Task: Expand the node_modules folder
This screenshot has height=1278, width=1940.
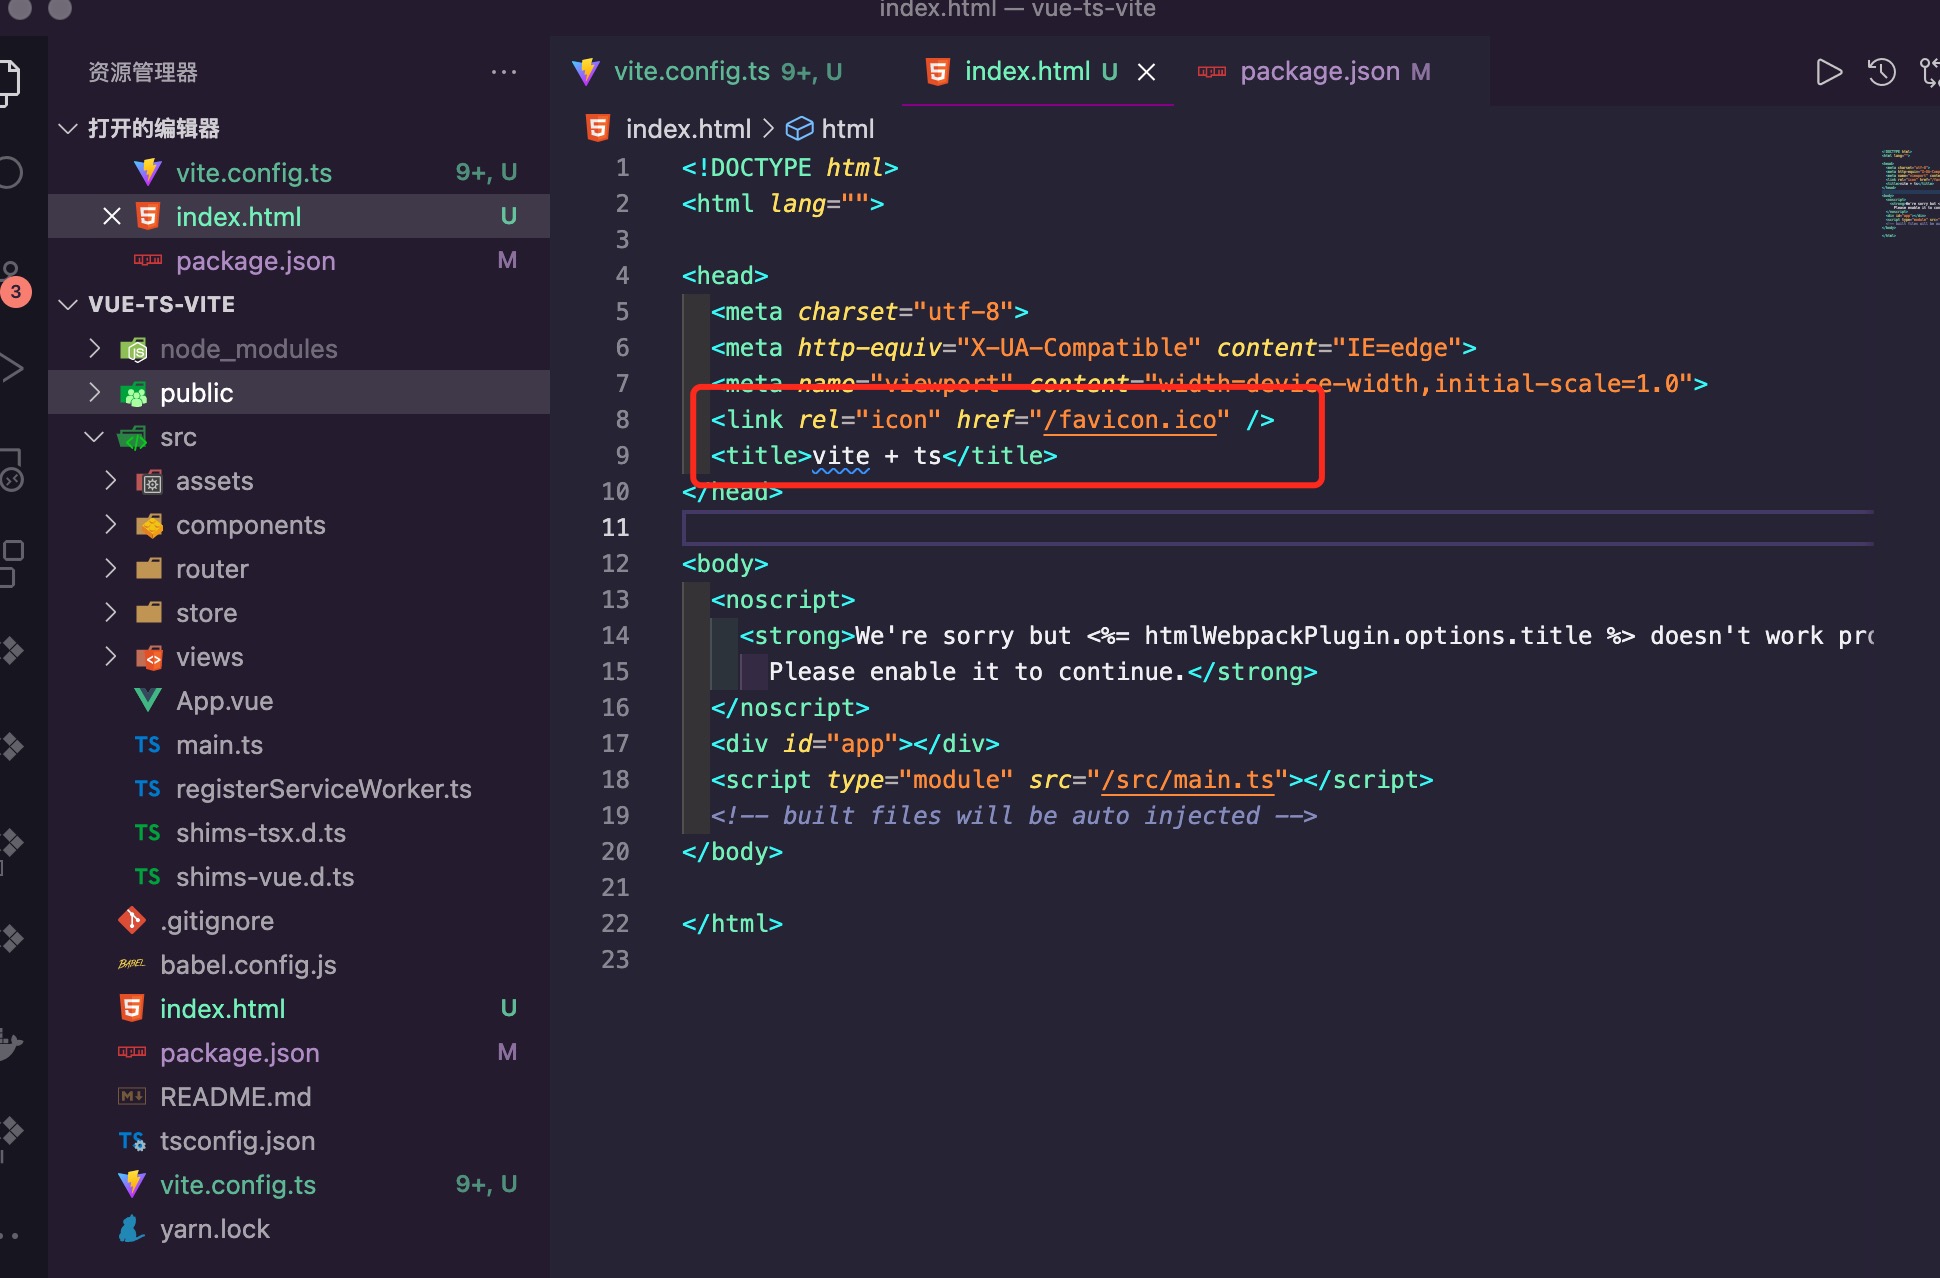Action: click(x=94, y=348)
